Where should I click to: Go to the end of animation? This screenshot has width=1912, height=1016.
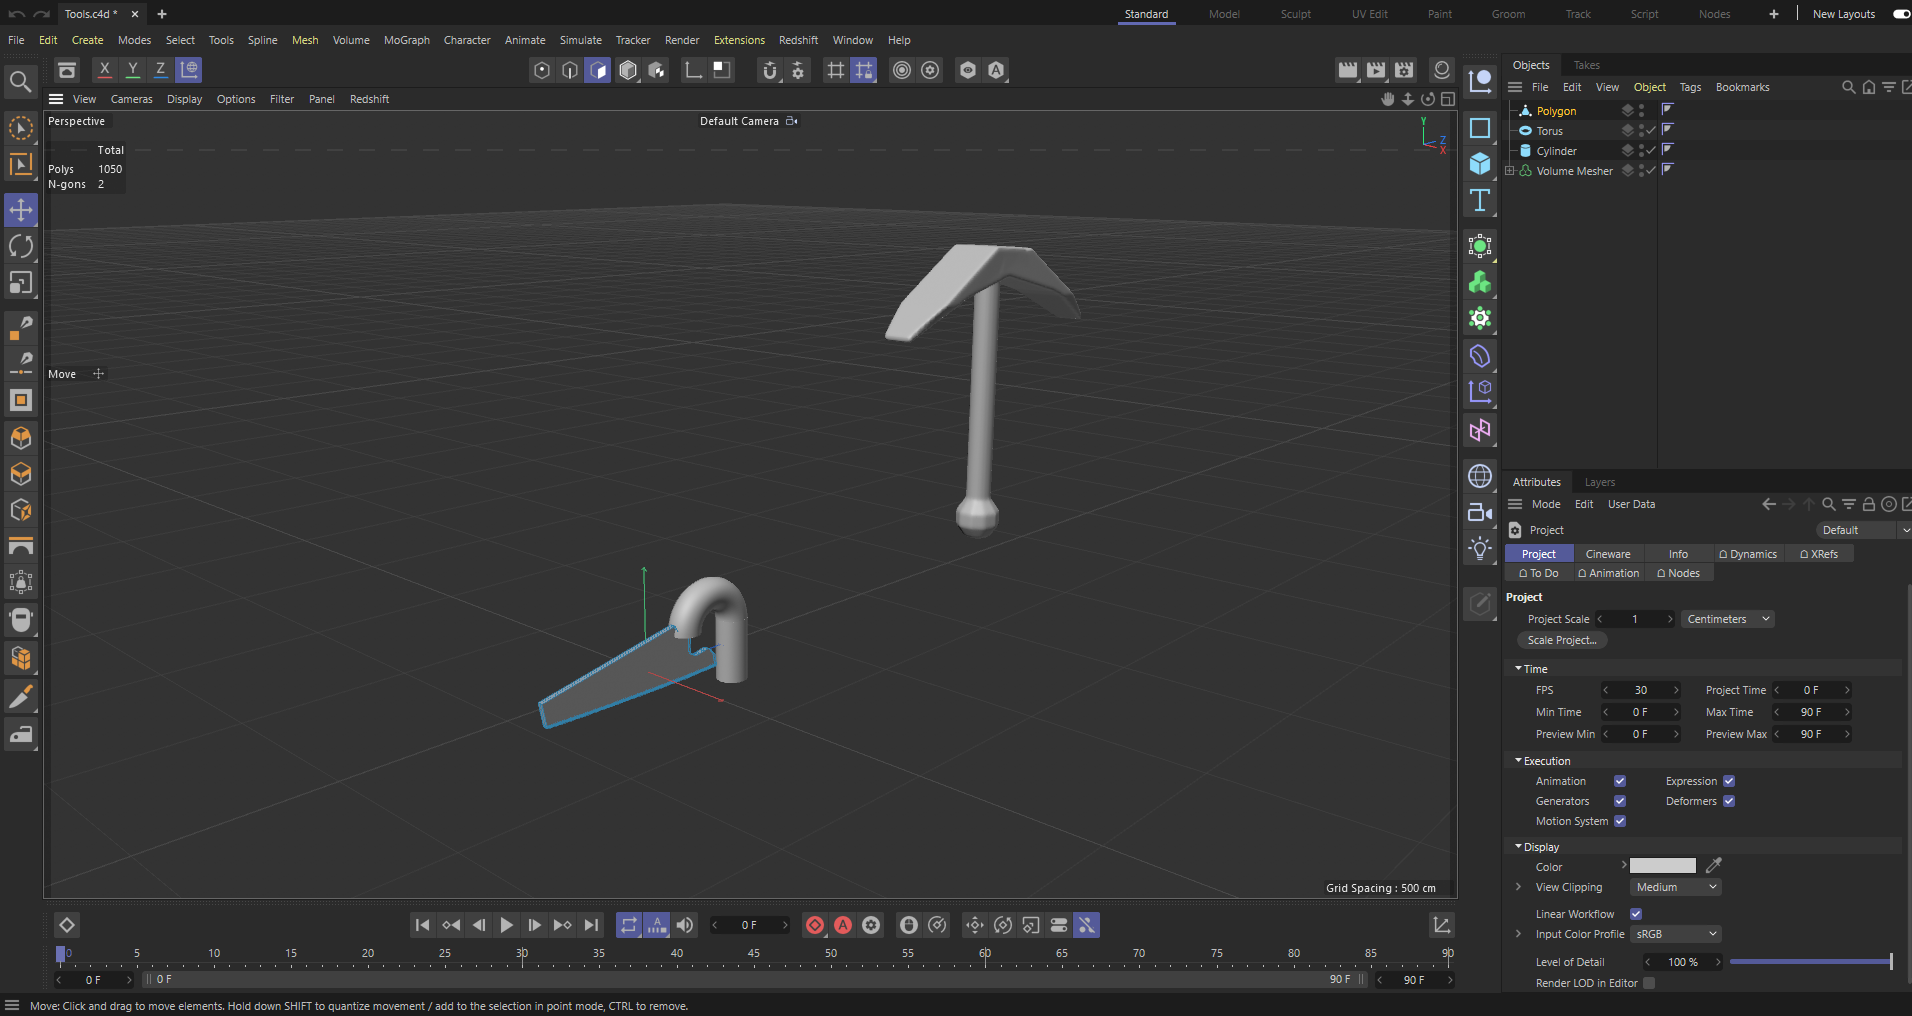(591, 925)
